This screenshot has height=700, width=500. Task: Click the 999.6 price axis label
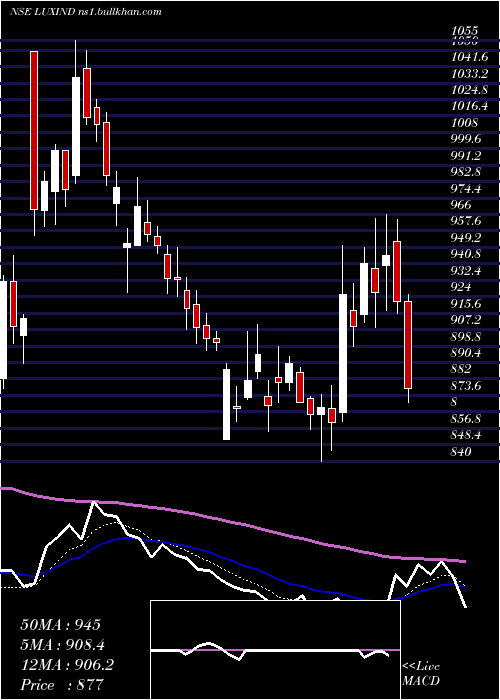(467, 139)
